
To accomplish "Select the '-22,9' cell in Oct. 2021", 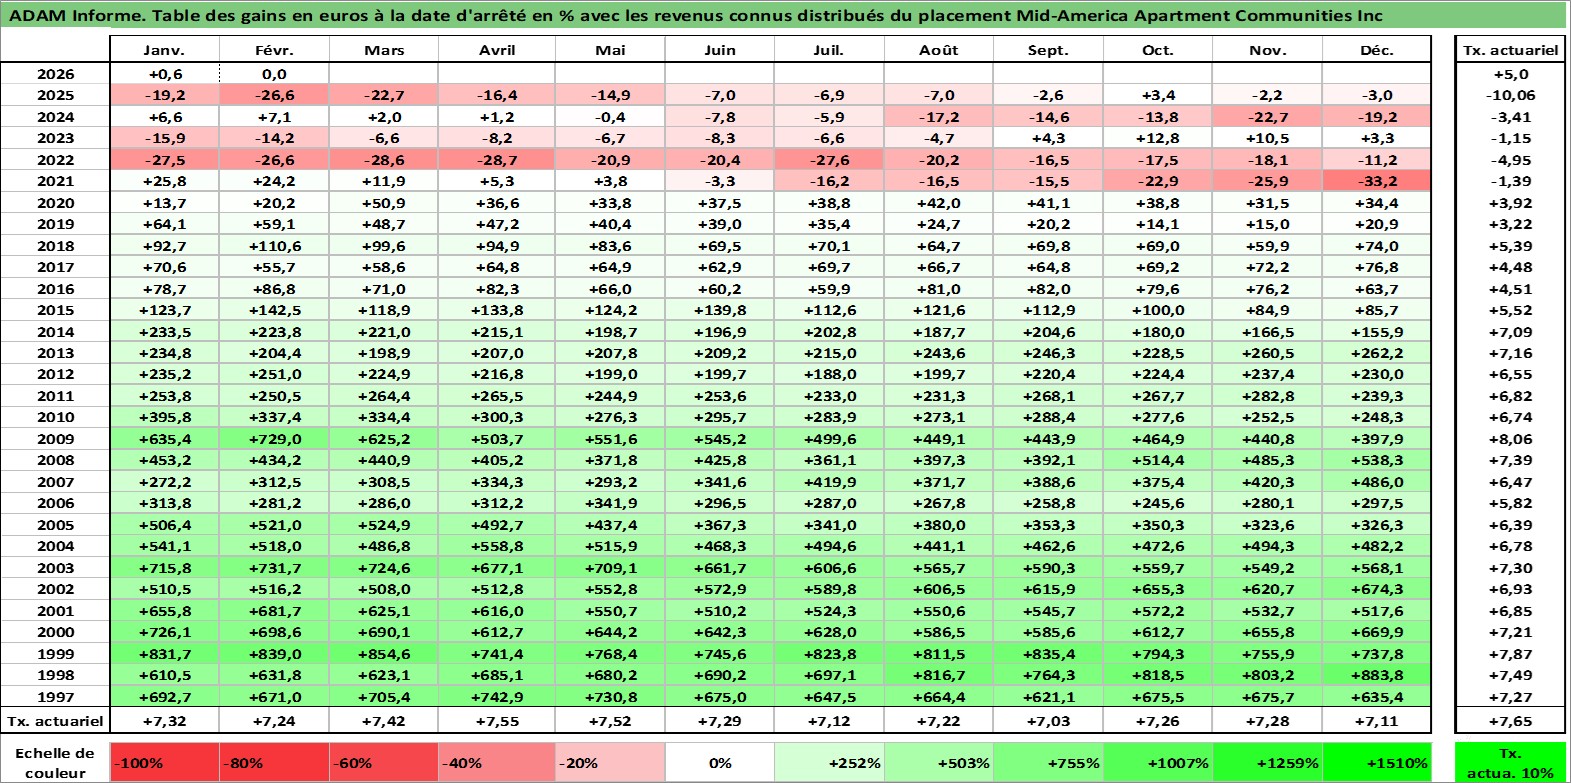I will click(x=1158, y=181).
